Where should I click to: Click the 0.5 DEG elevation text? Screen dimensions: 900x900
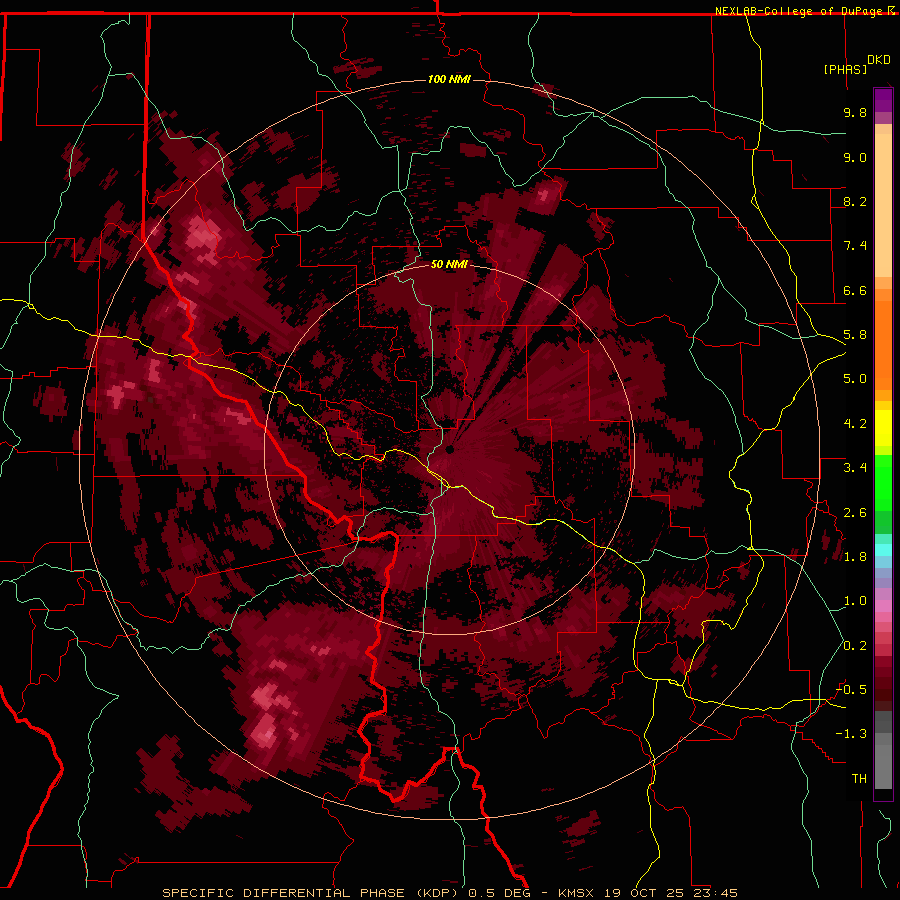(499, 893)
